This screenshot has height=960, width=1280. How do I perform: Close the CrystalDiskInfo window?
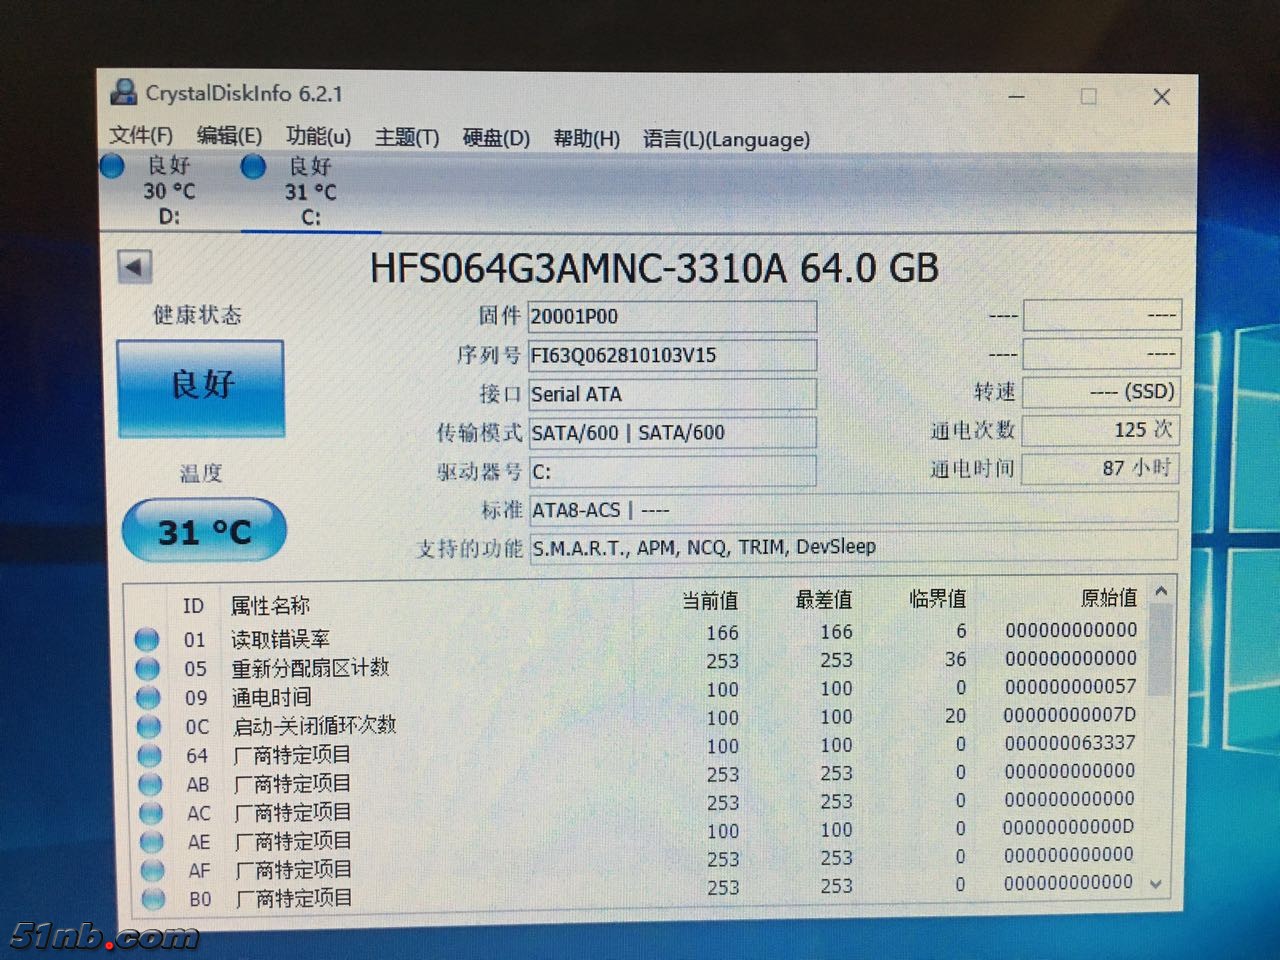pos(1161,97)
